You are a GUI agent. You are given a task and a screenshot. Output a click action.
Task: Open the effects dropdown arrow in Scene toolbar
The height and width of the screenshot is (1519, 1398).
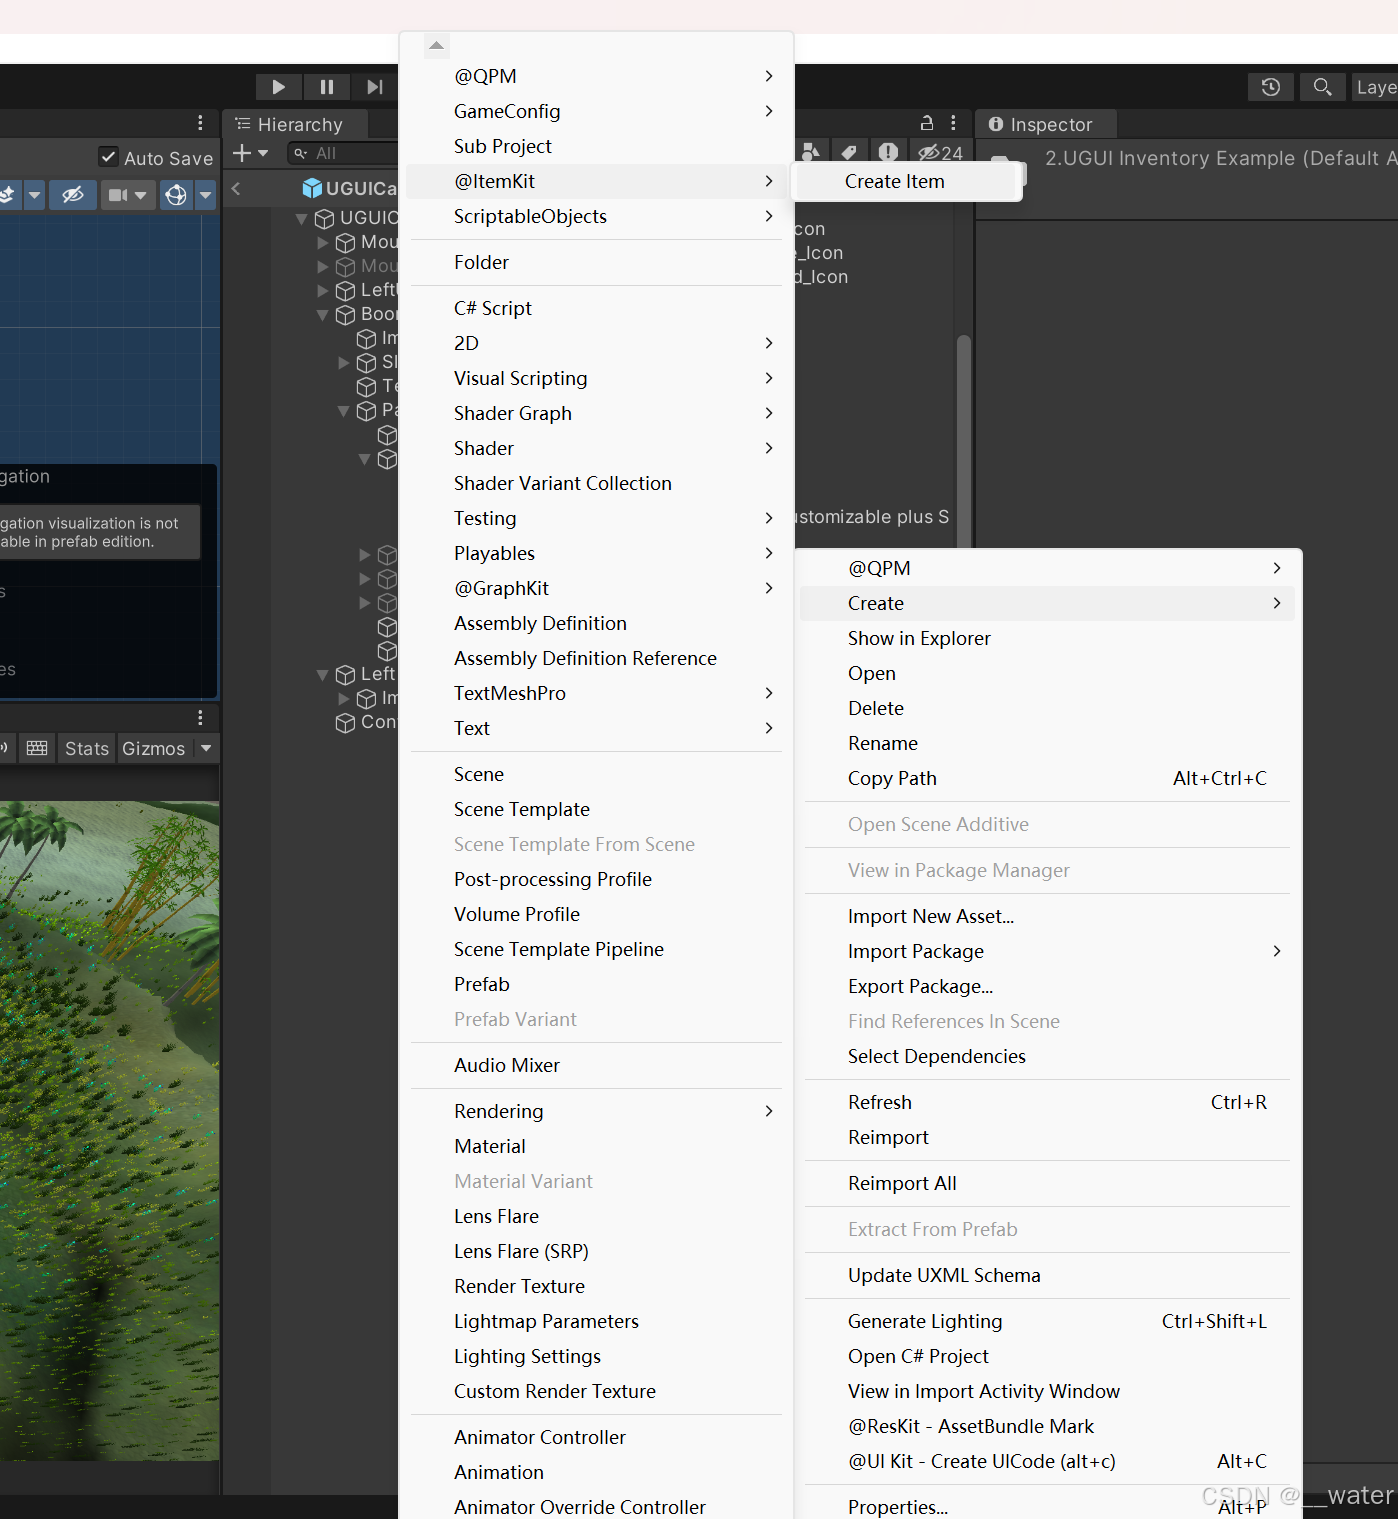pyautogui.click(x=34, y=195)
